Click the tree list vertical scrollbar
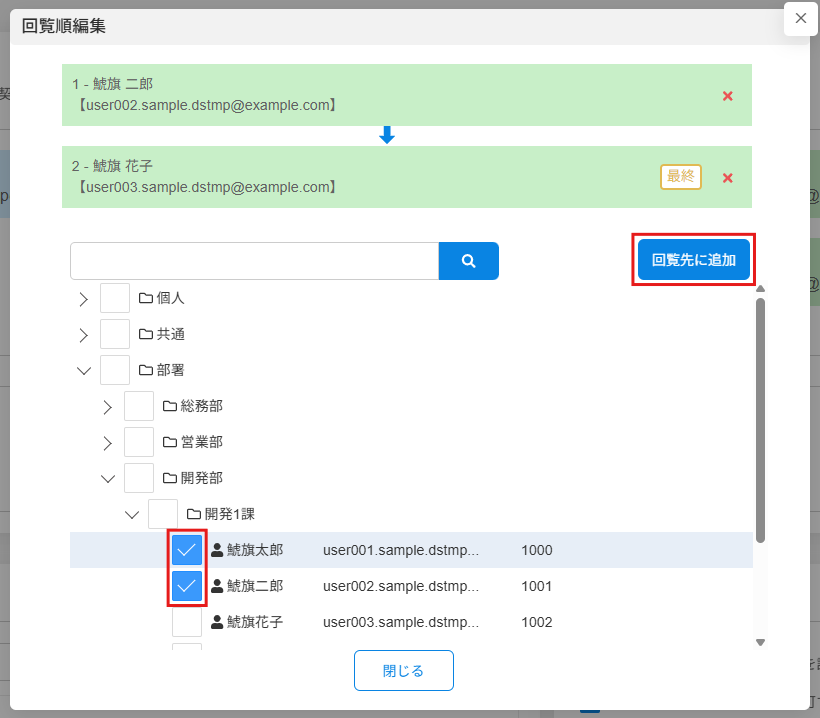Viewport: 820px width, 718px height. point(760,420)
